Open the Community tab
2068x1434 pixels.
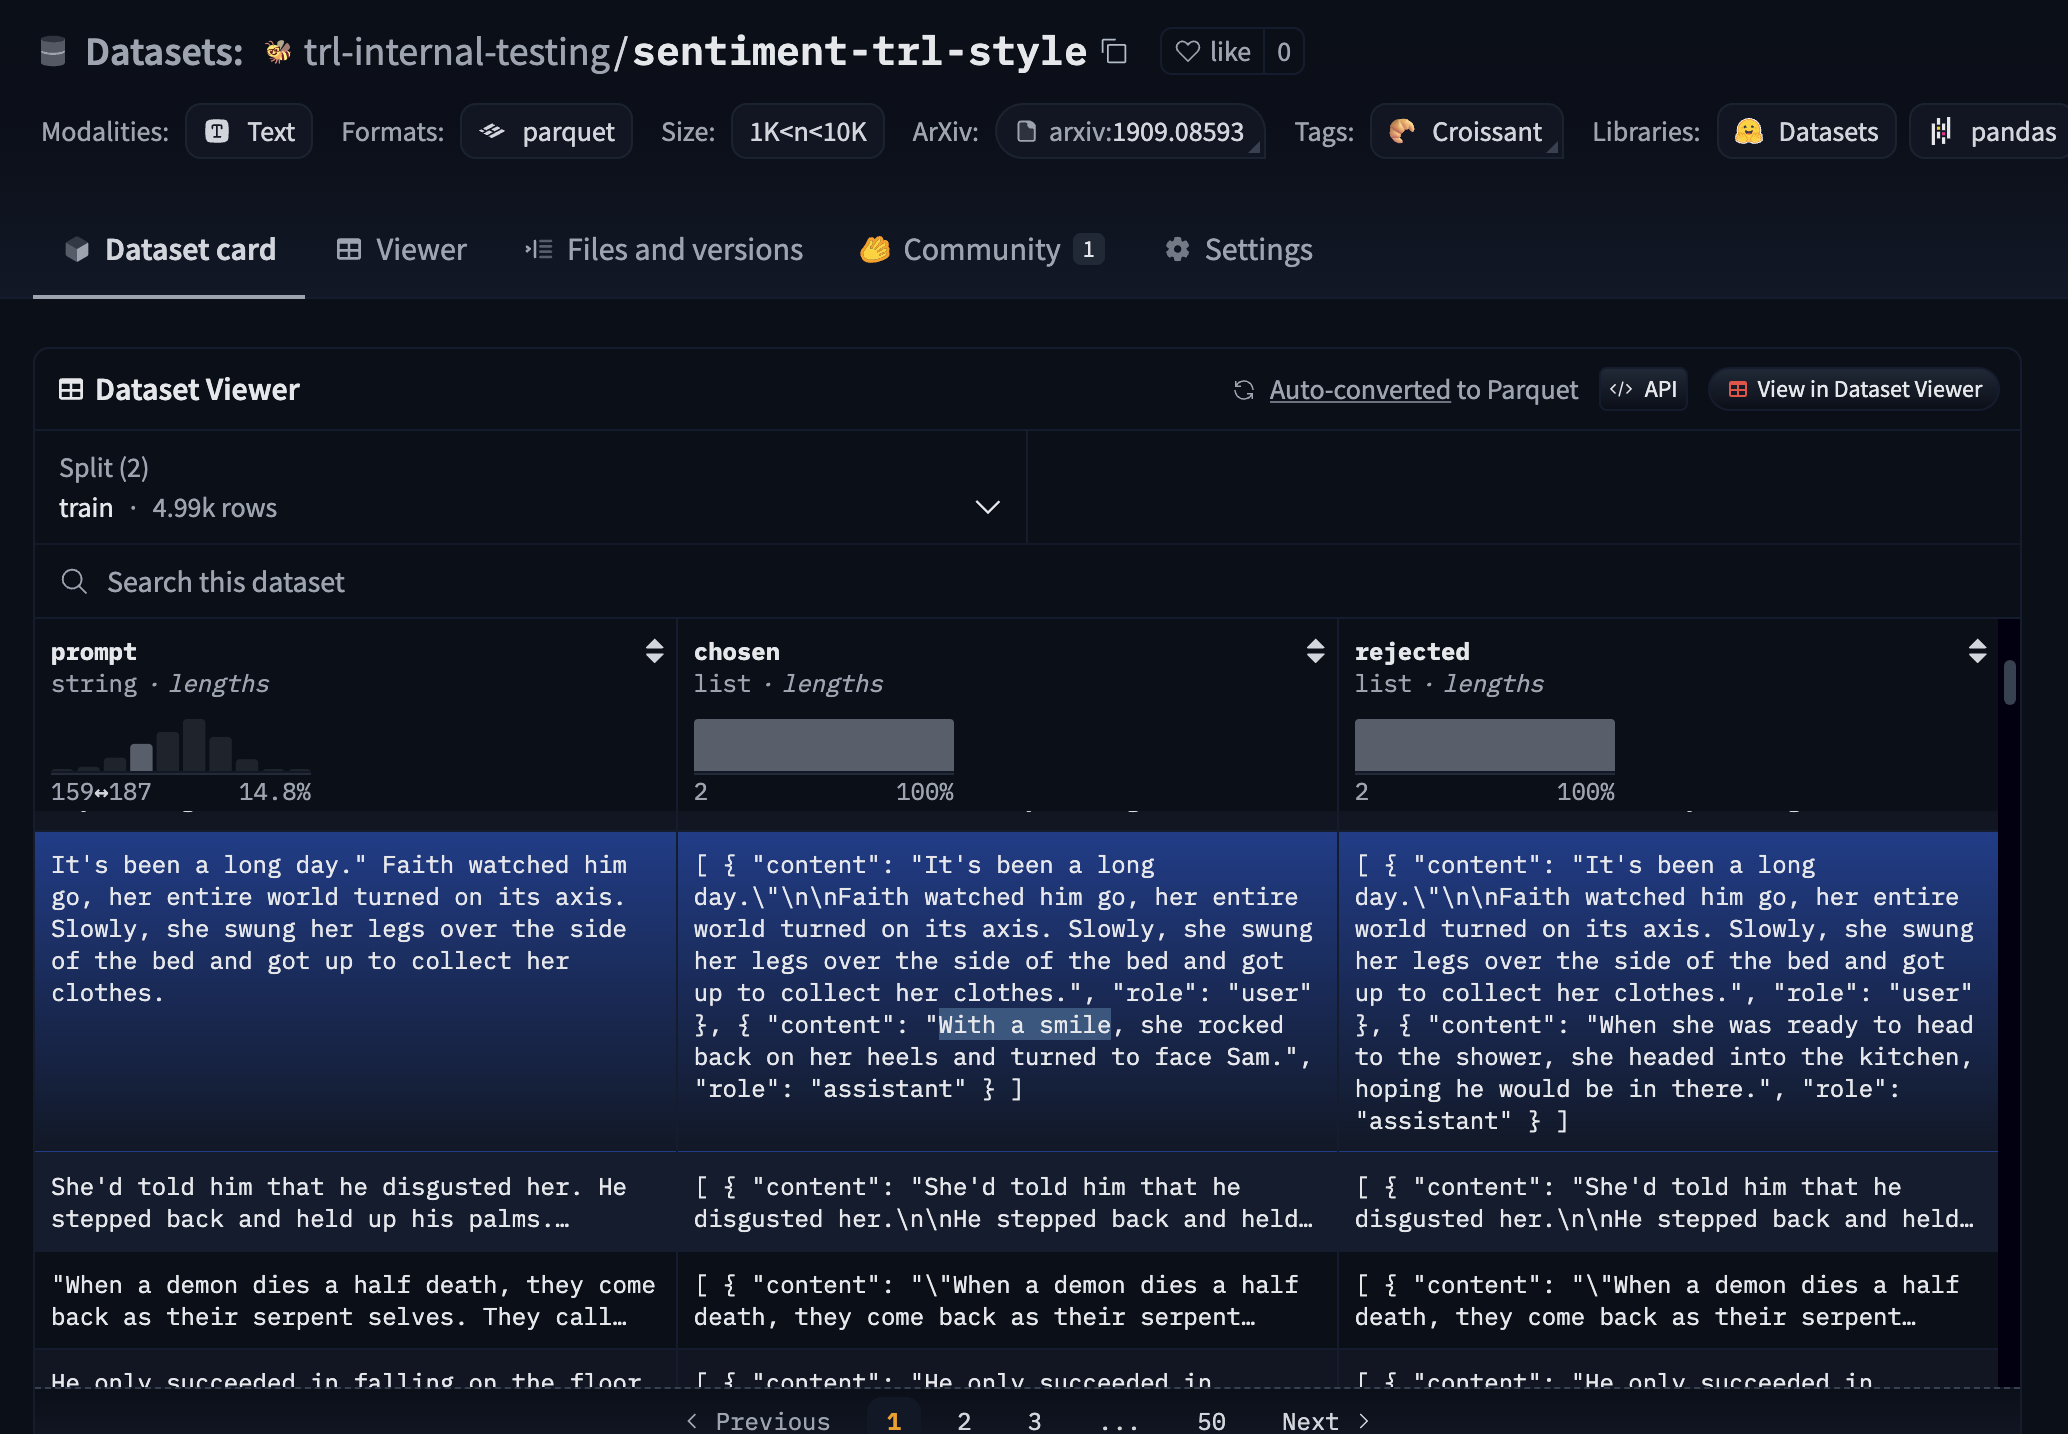982,249
